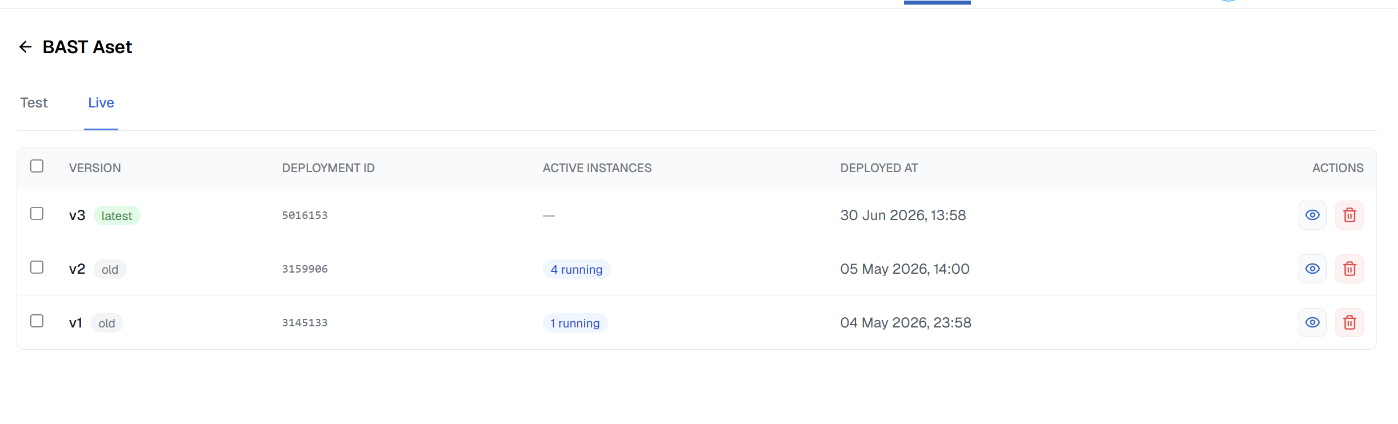Click the 'latest' tag on v3
This screenshot has height=424, width=1398.
click(117, 215)
